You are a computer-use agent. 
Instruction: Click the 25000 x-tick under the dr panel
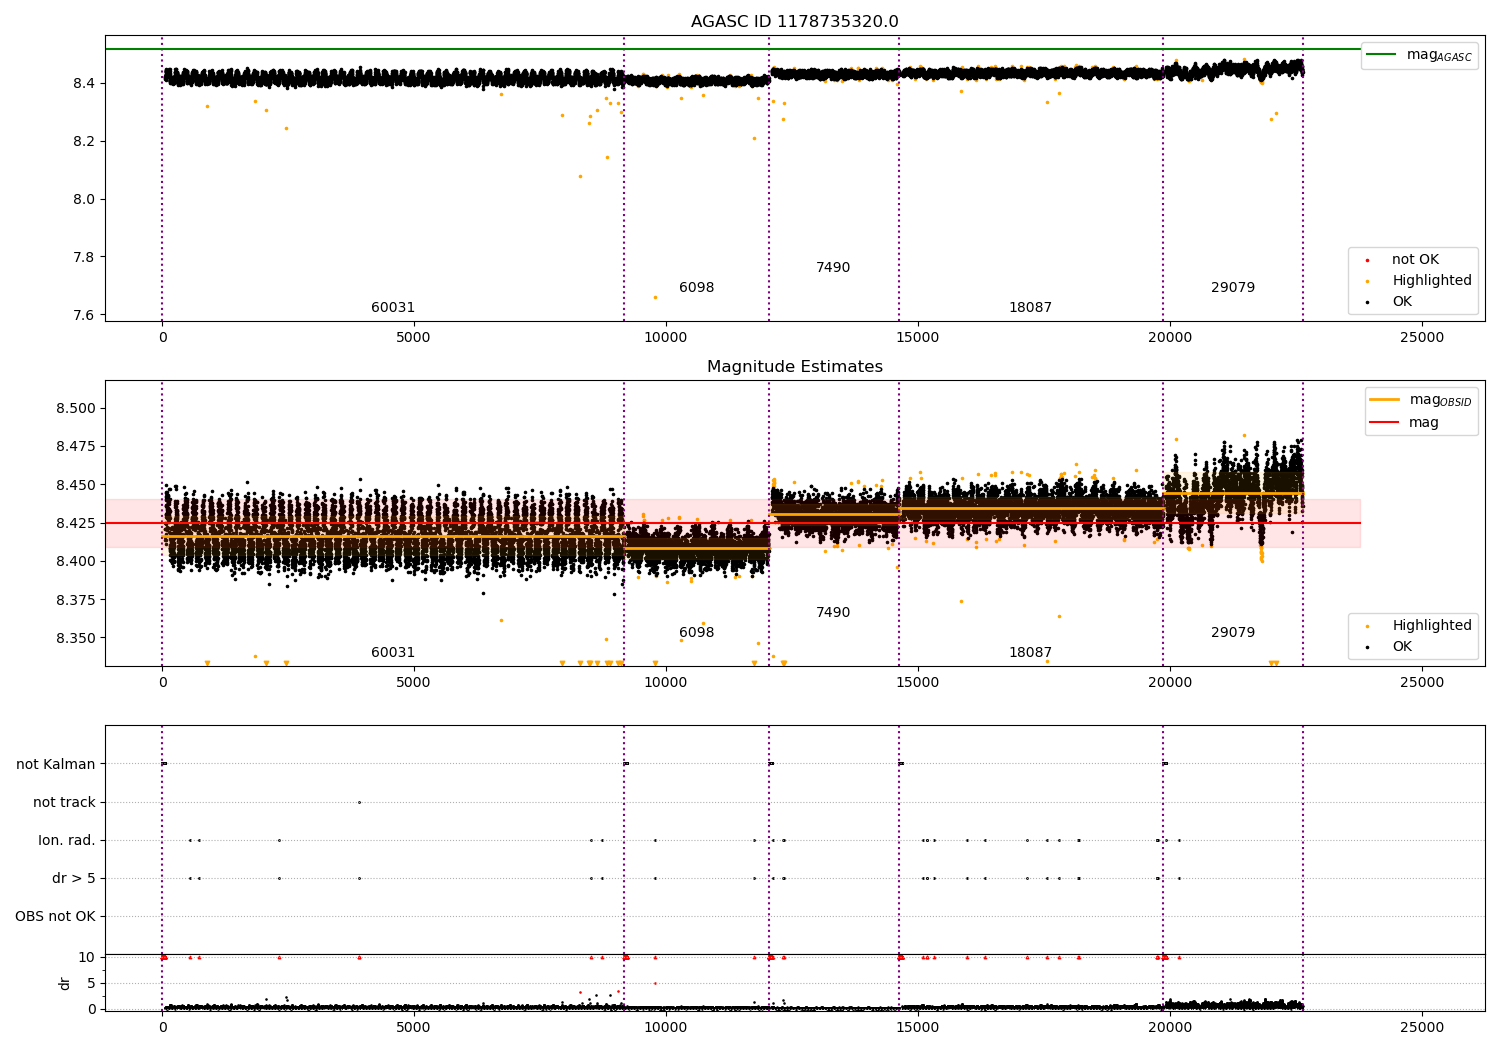click(1421, 1028)
